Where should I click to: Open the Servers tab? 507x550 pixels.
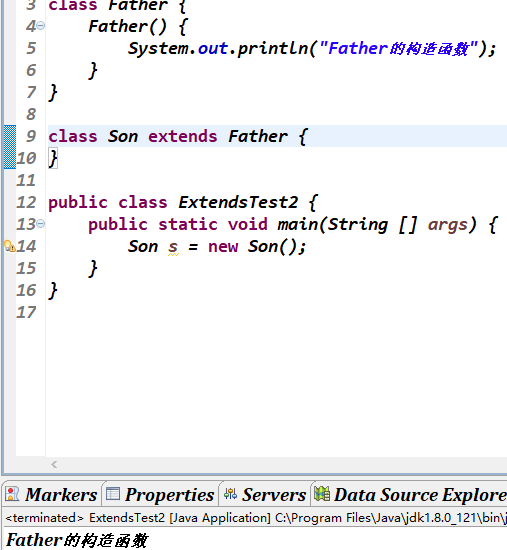(265, 495)
